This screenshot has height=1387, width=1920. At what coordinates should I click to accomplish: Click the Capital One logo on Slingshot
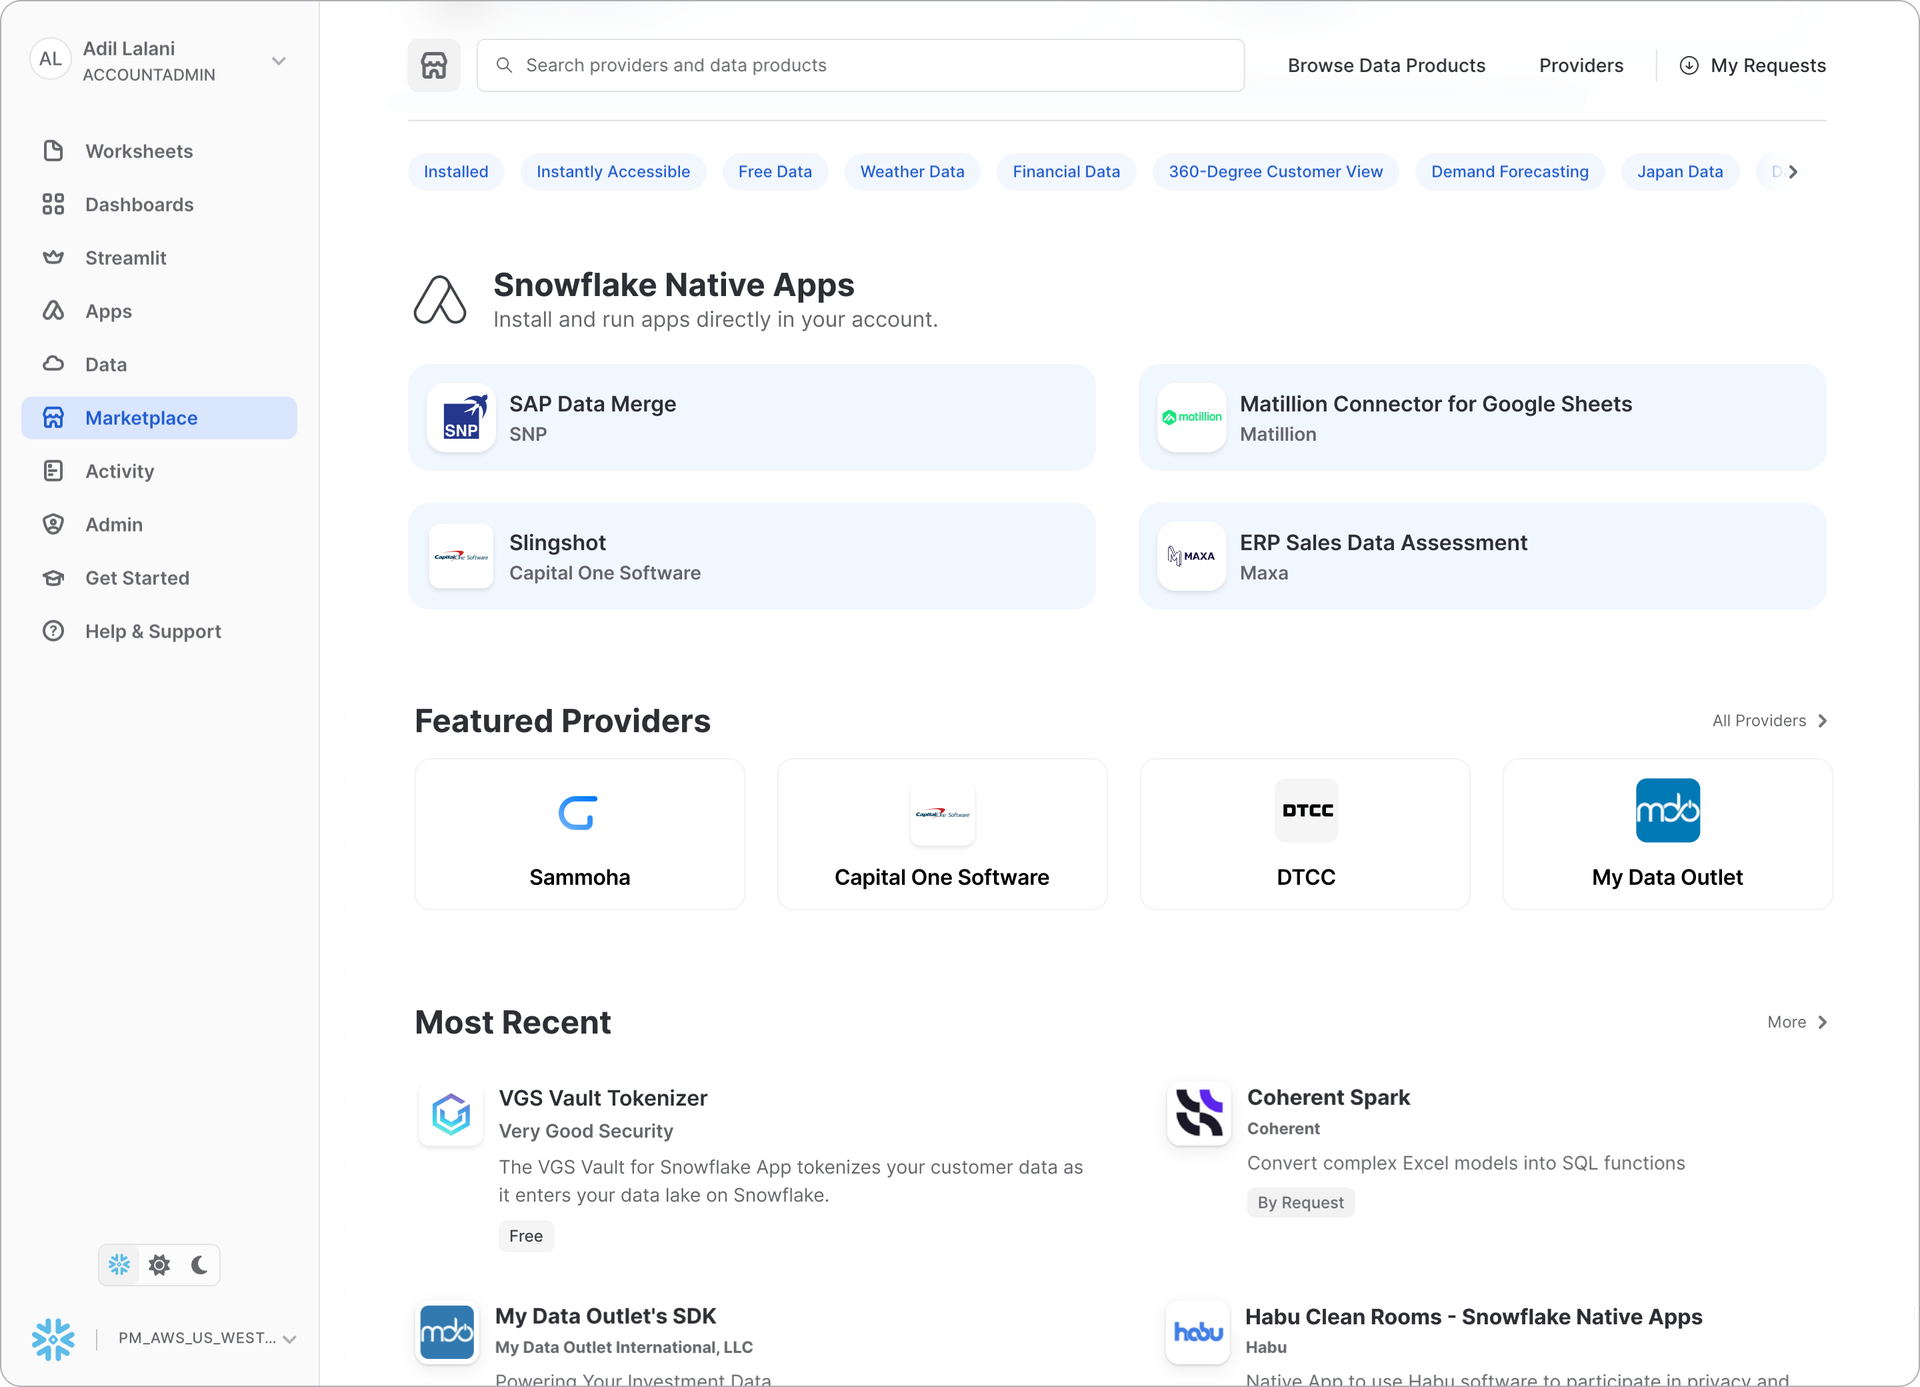tap(461, 557)
